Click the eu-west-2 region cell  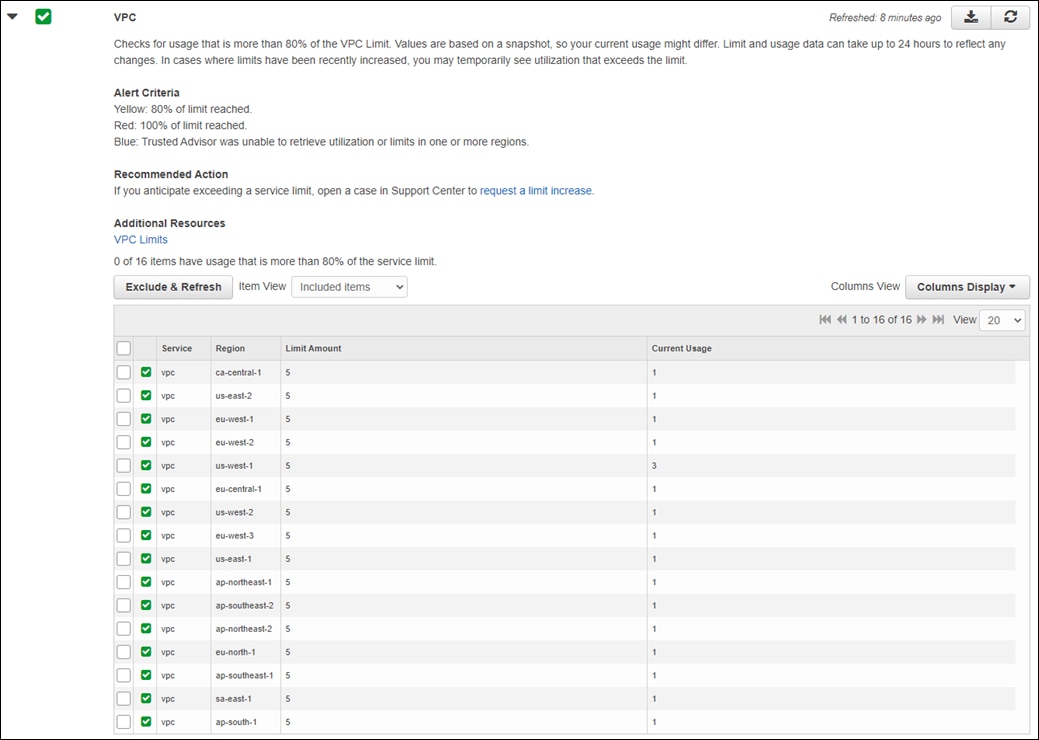(235, 443)
